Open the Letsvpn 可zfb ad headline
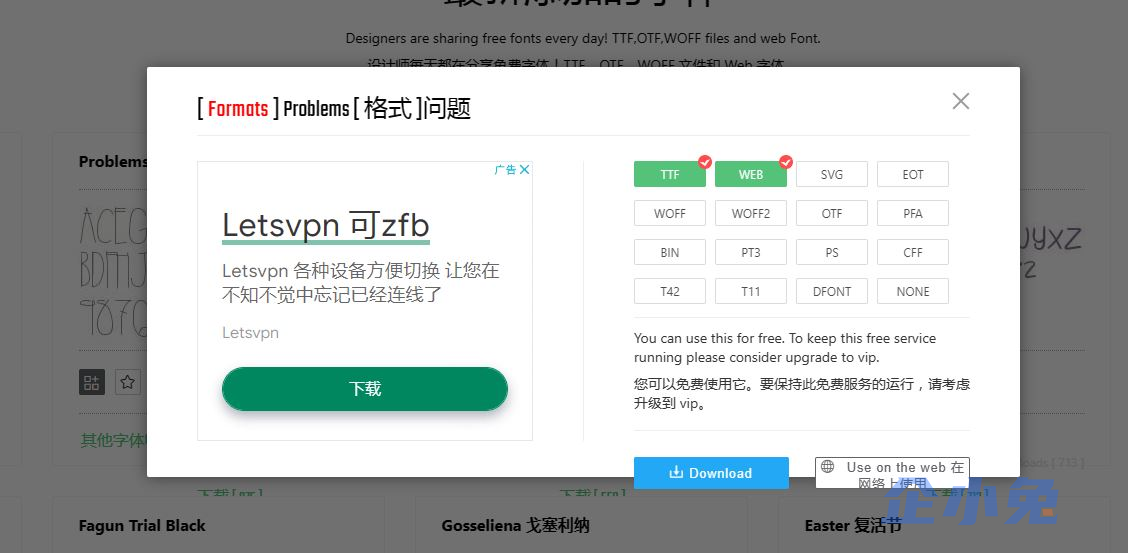This screenshot has height=553, width=1128. click(325, 226)
